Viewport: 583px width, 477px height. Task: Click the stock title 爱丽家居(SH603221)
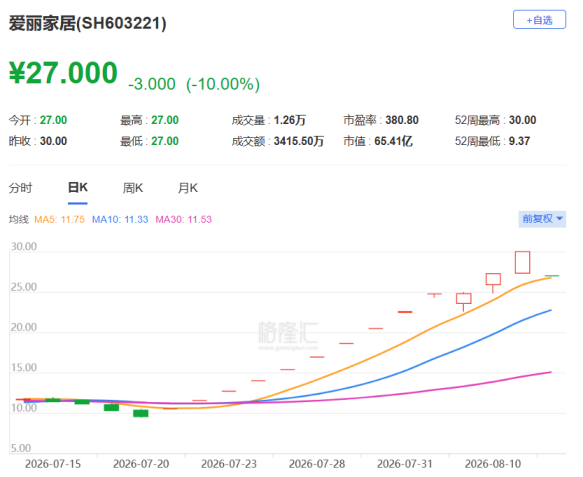coord(87,23)
